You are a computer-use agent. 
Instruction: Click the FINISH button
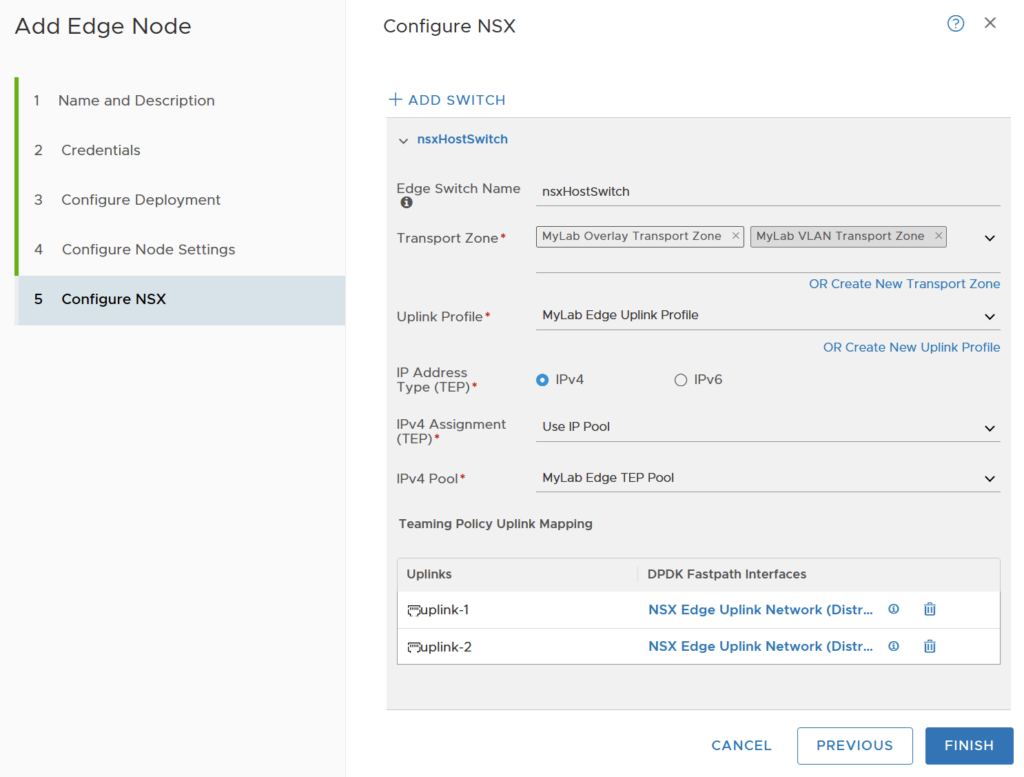[x=968, y=745]
